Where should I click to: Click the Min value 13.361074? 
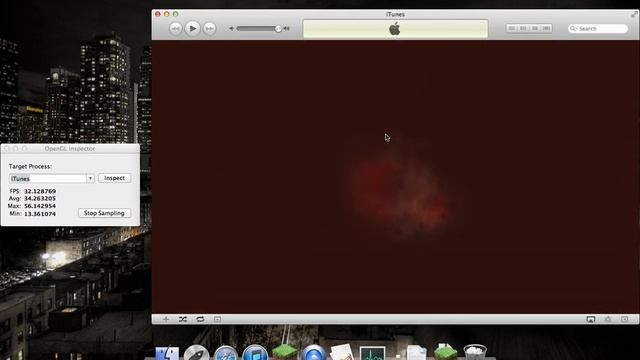pos(40,213)
